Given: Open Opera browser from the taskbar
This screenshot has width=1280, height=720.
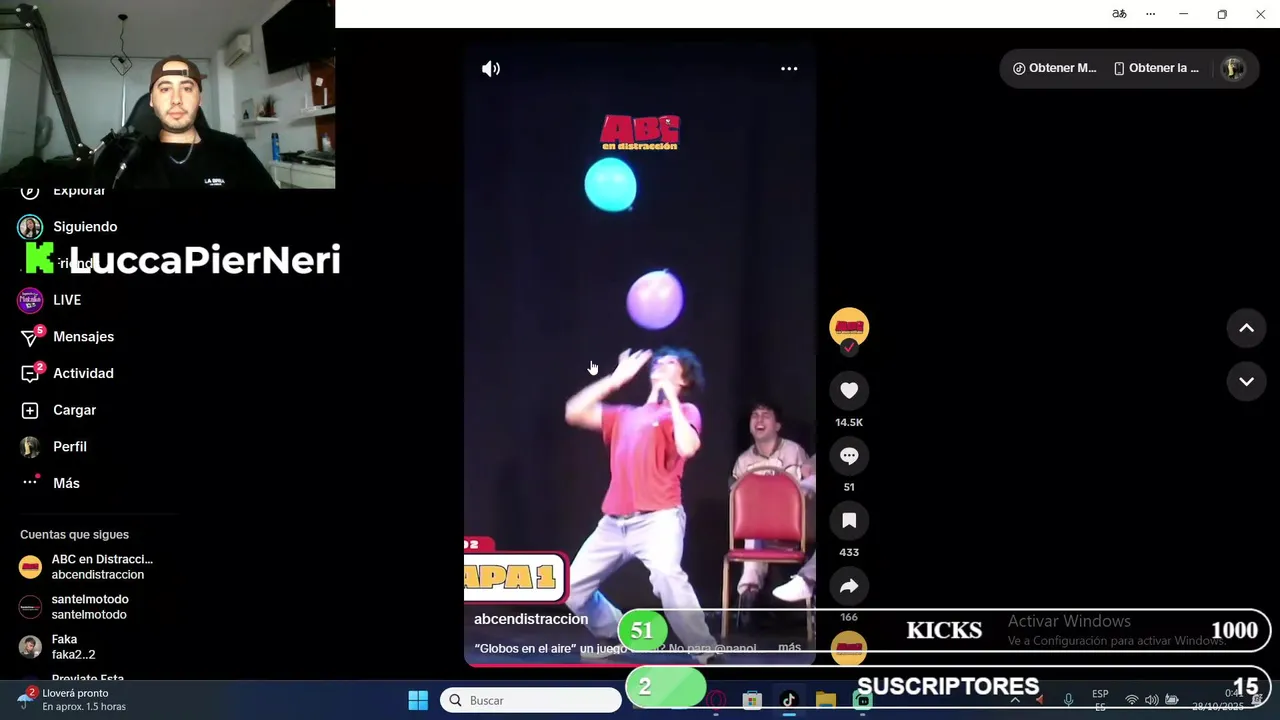Looking at the screenshot, I should 716,700.
